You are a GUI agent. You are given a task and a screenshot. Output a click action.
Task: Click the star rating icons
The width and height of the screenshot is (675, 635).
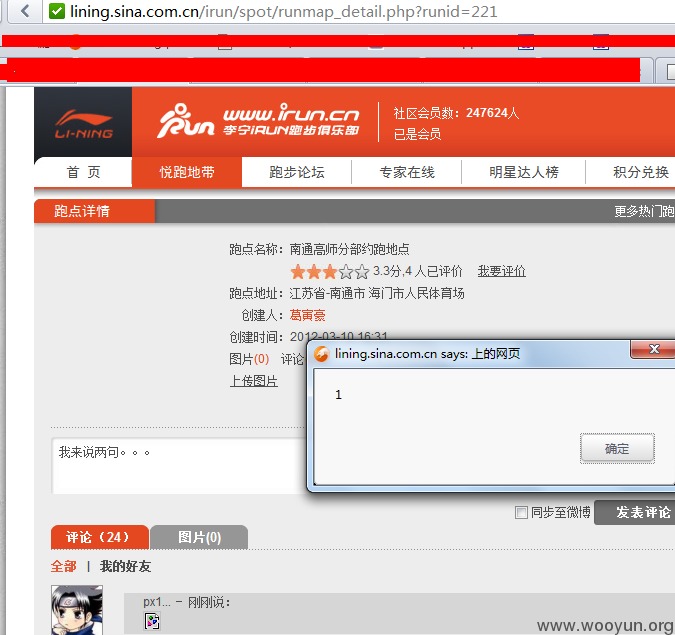(330, 272)
